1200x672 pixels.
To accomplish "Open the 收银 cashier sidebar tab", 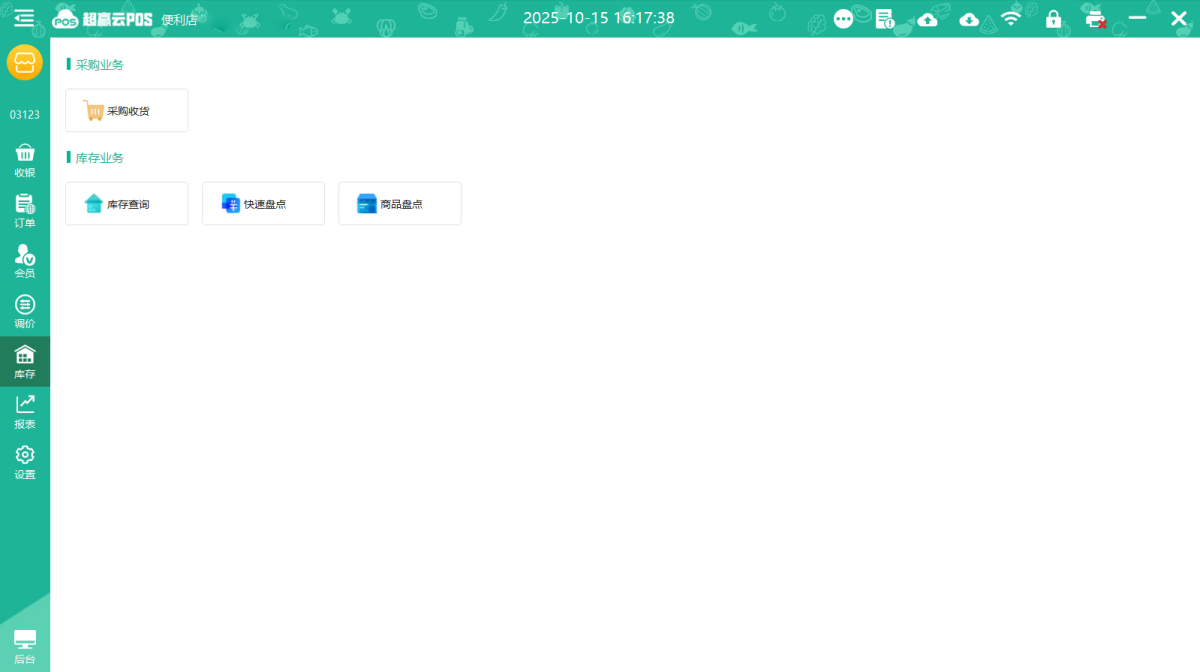I will (24, 160).
